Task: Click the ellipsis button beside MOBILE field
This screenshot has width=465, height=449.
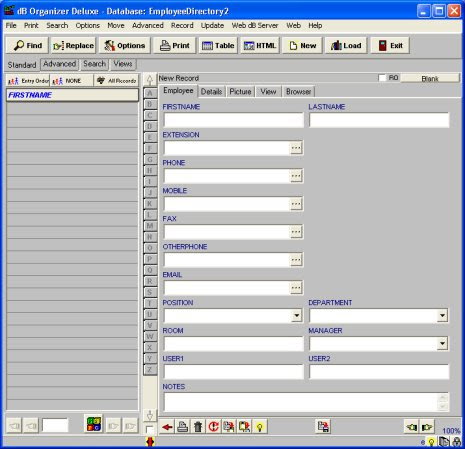Action: point(296,204)
